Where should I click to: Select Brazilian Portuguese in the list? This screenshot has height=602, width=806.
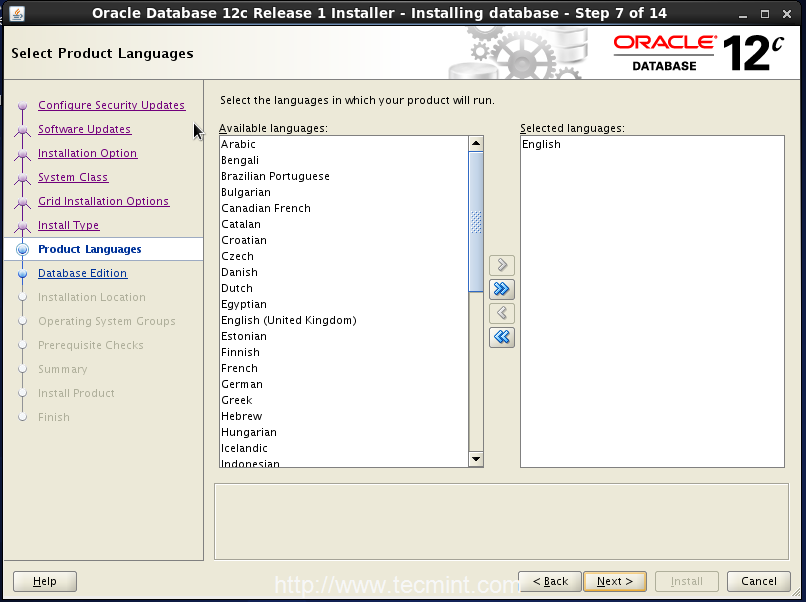point(344,176)
